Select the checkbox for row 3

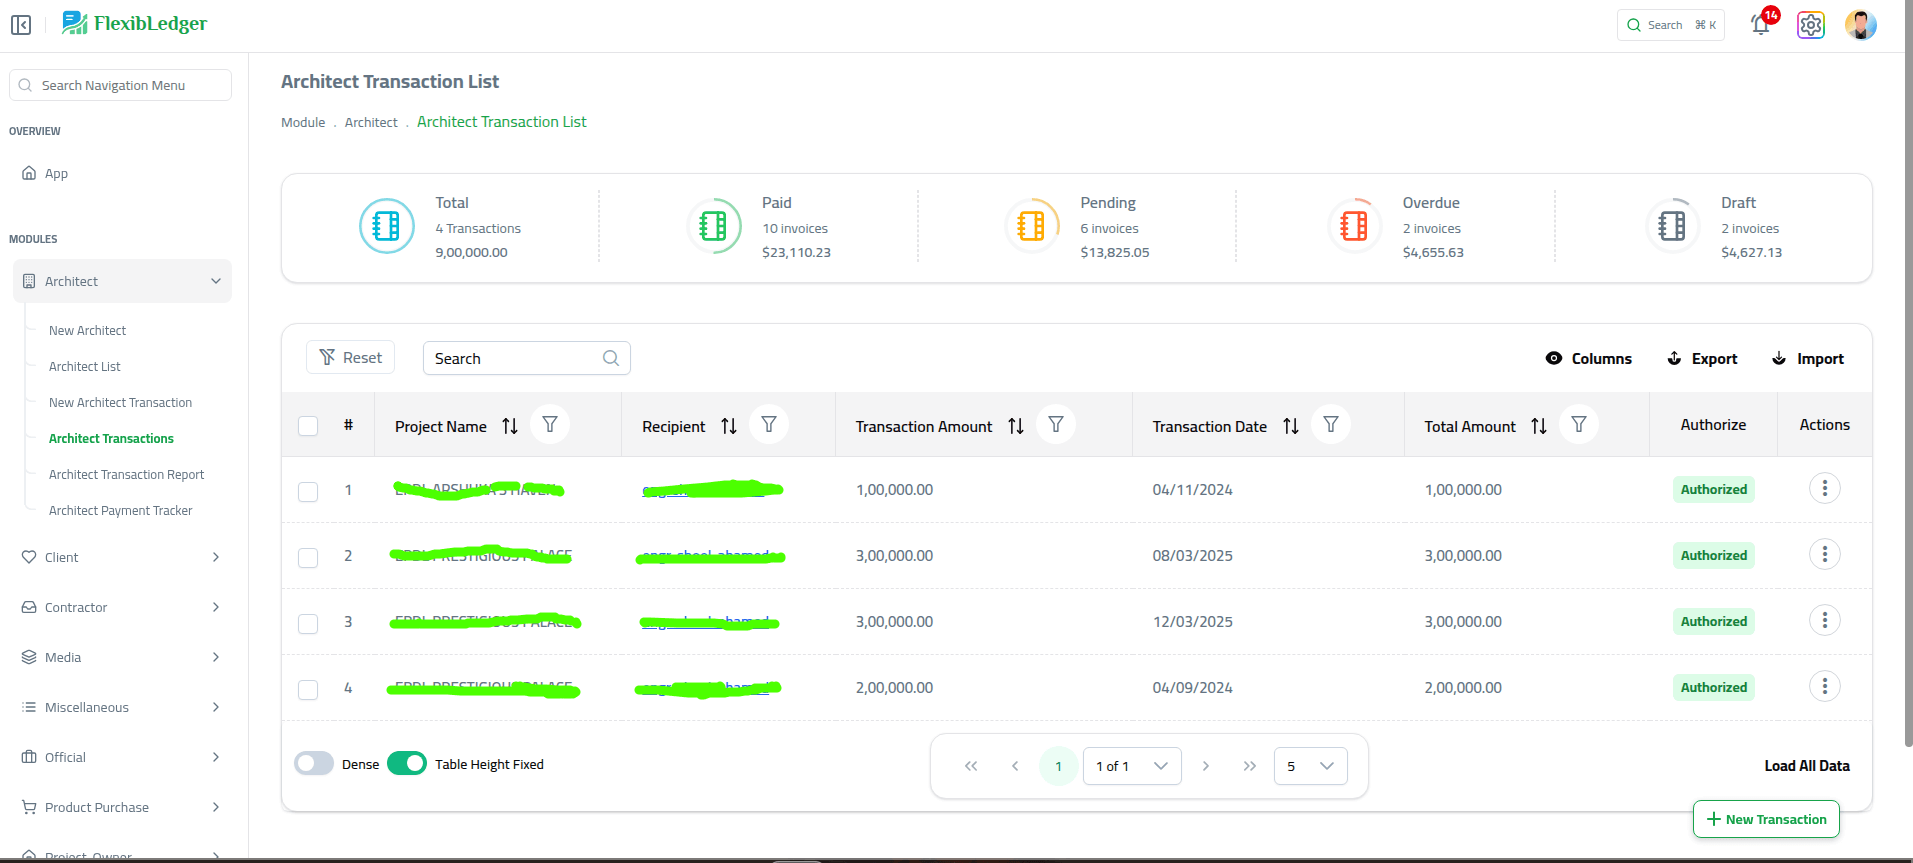pos(308,623)
